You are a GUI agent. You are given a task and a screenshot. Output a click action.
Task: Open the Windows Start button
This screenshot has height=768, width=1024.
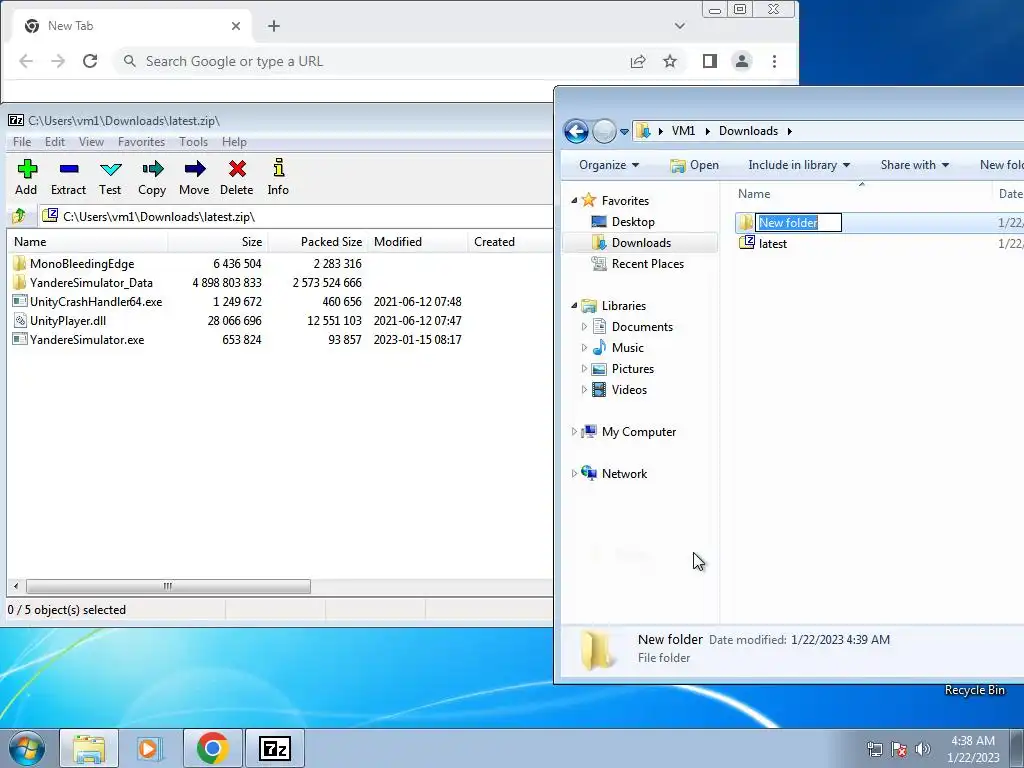point(27,748)
